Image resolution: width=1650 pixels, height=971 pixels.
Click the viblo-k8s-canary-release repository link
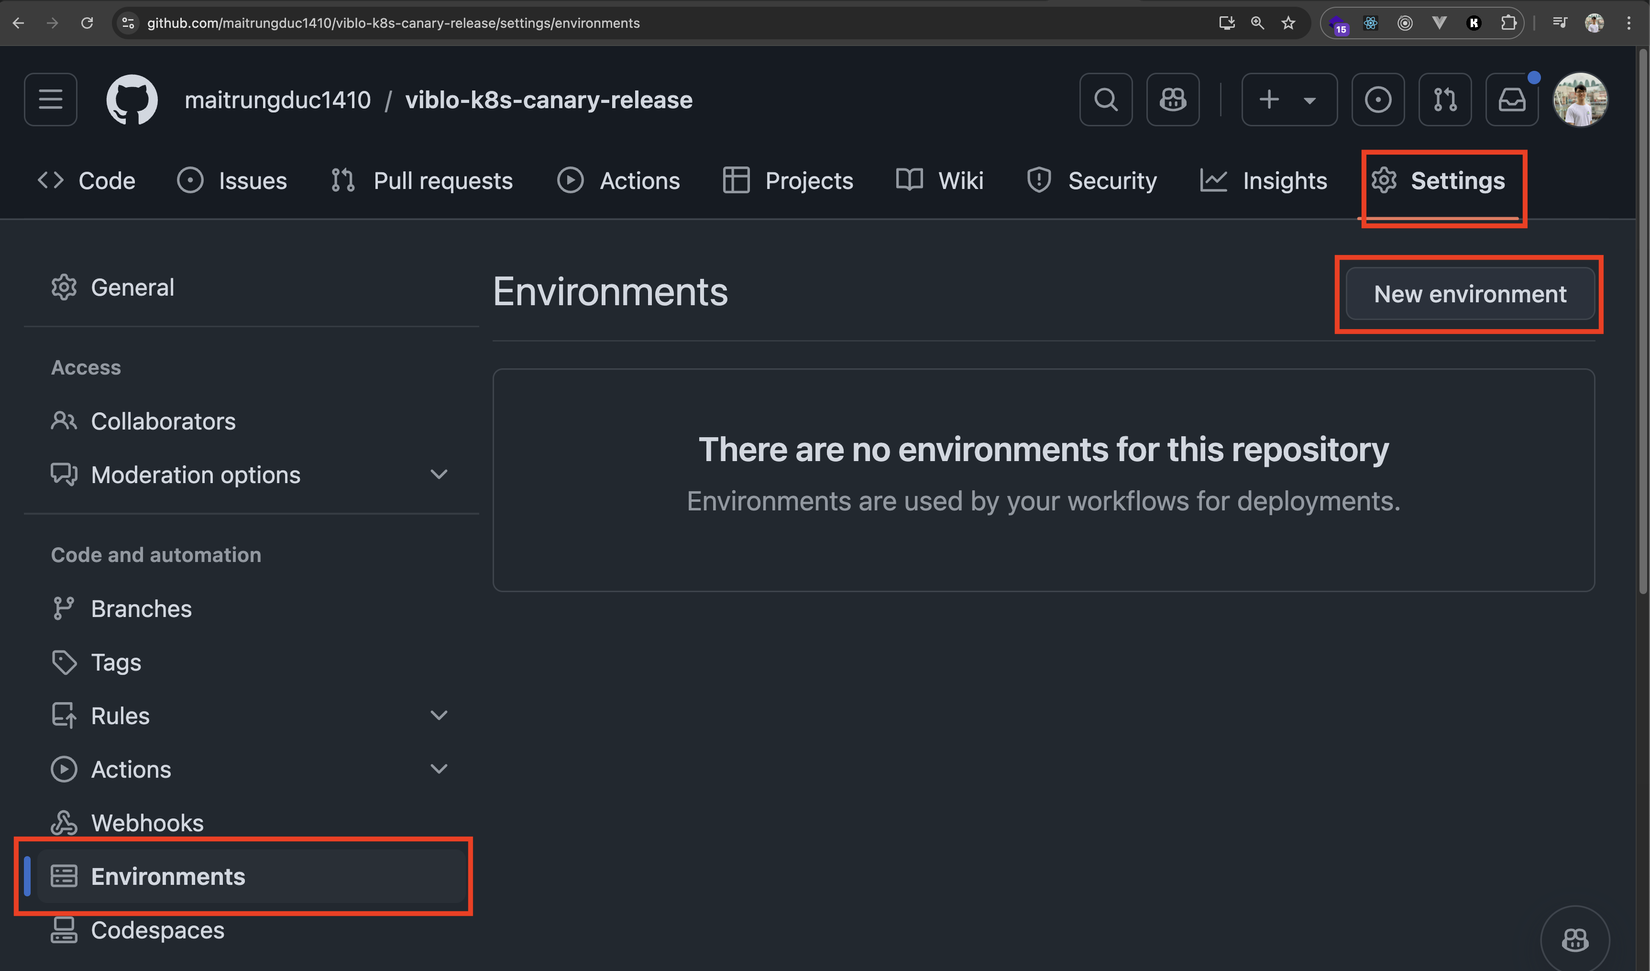[x=549, y=100]
